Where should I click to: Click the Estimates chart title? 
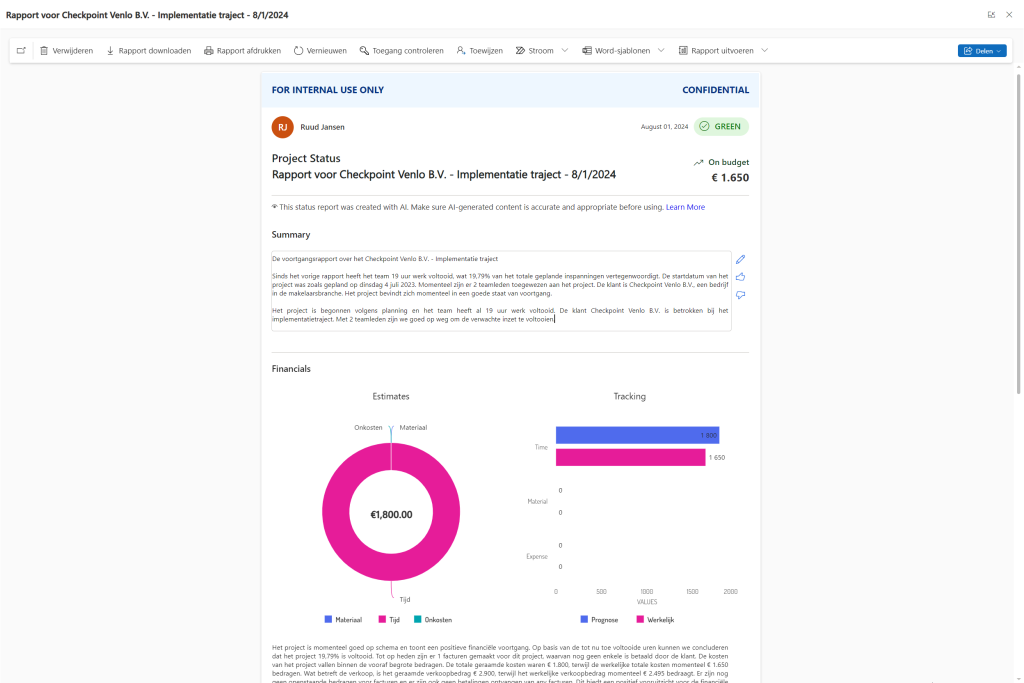391,396
